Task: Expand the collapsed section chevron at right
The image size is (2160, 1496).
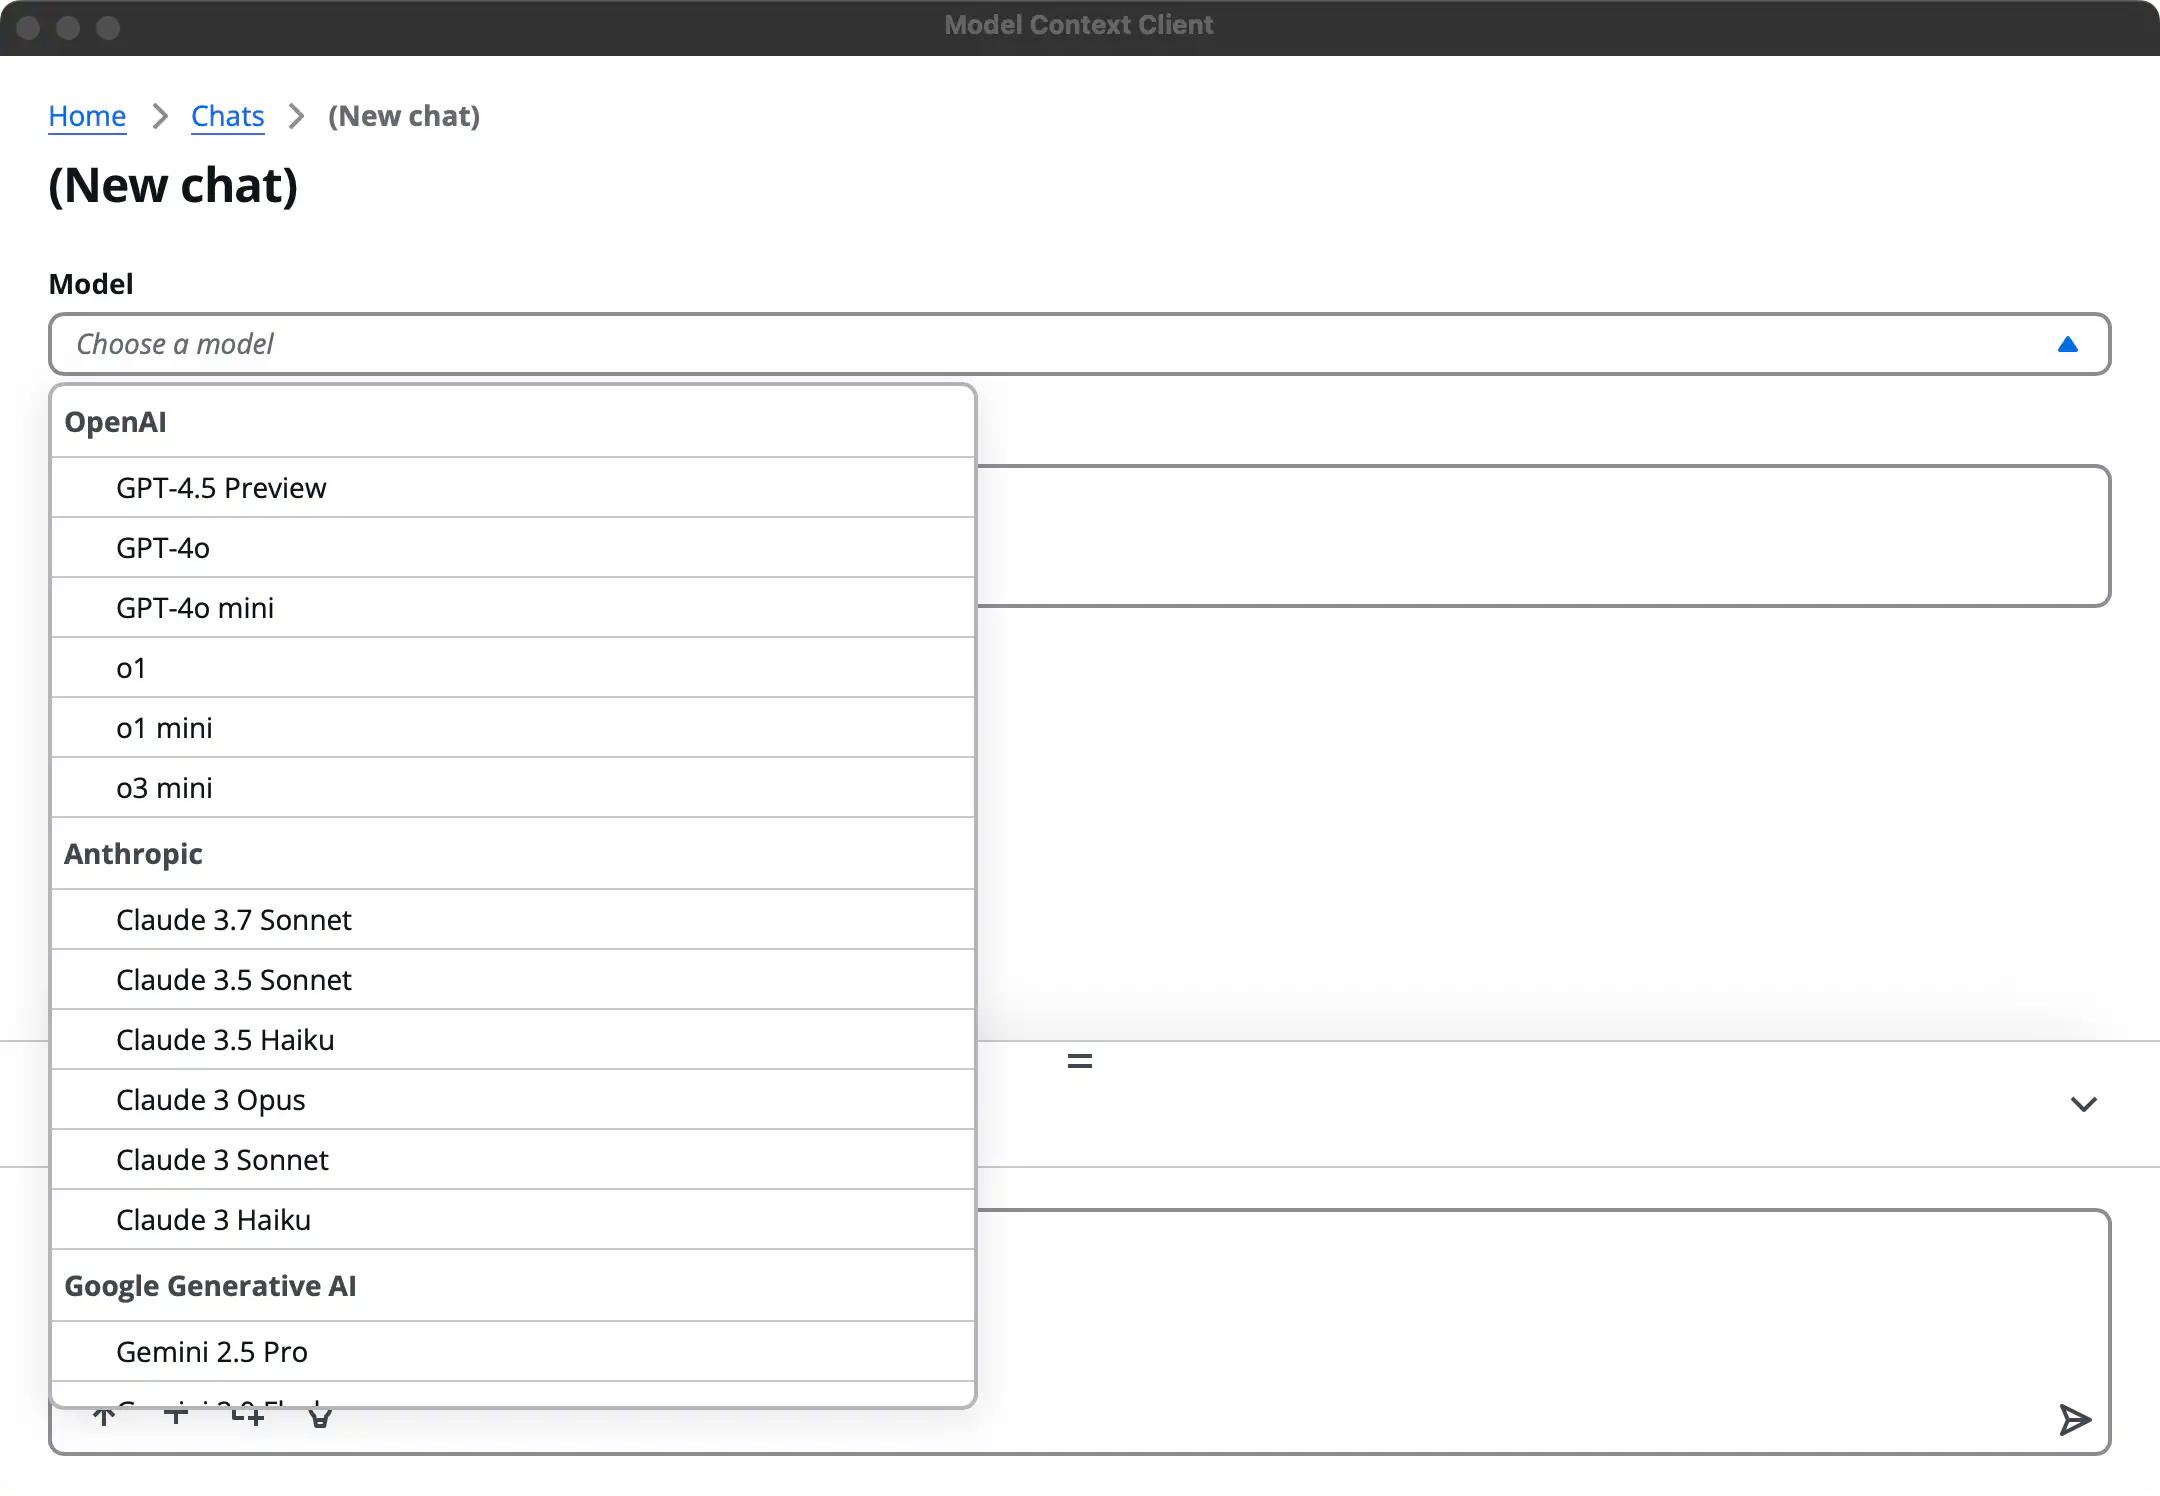Action: tap(2083, 1104)
